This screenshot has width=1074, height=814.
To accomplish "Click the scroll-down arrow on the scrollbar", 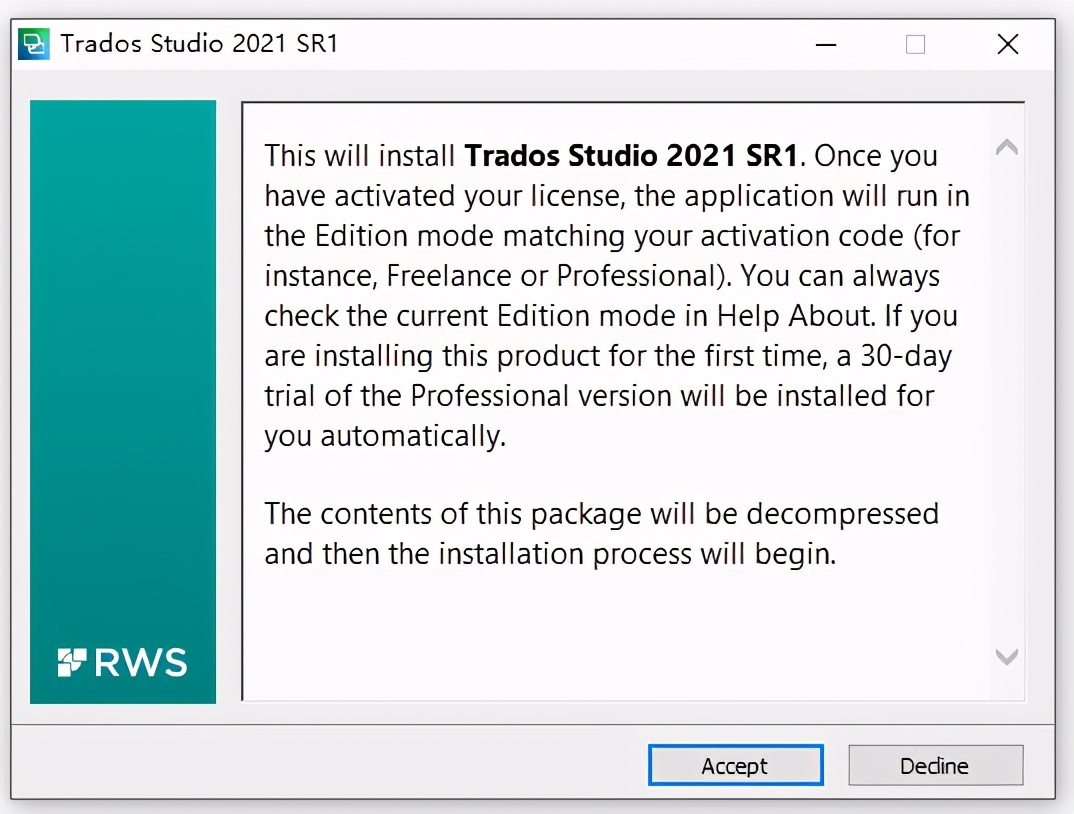I will (x=1007, y=657).
